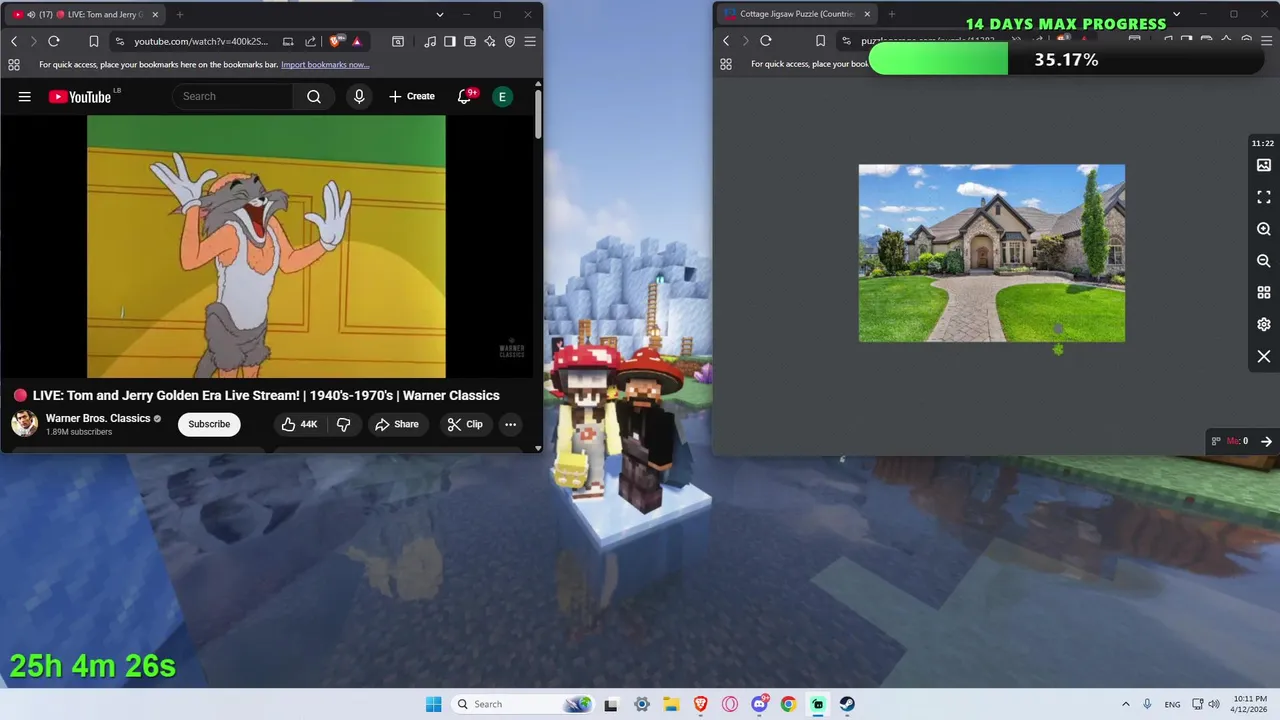
Task: Open a new tab in YouTube window
Action: [x=180, y=15]
